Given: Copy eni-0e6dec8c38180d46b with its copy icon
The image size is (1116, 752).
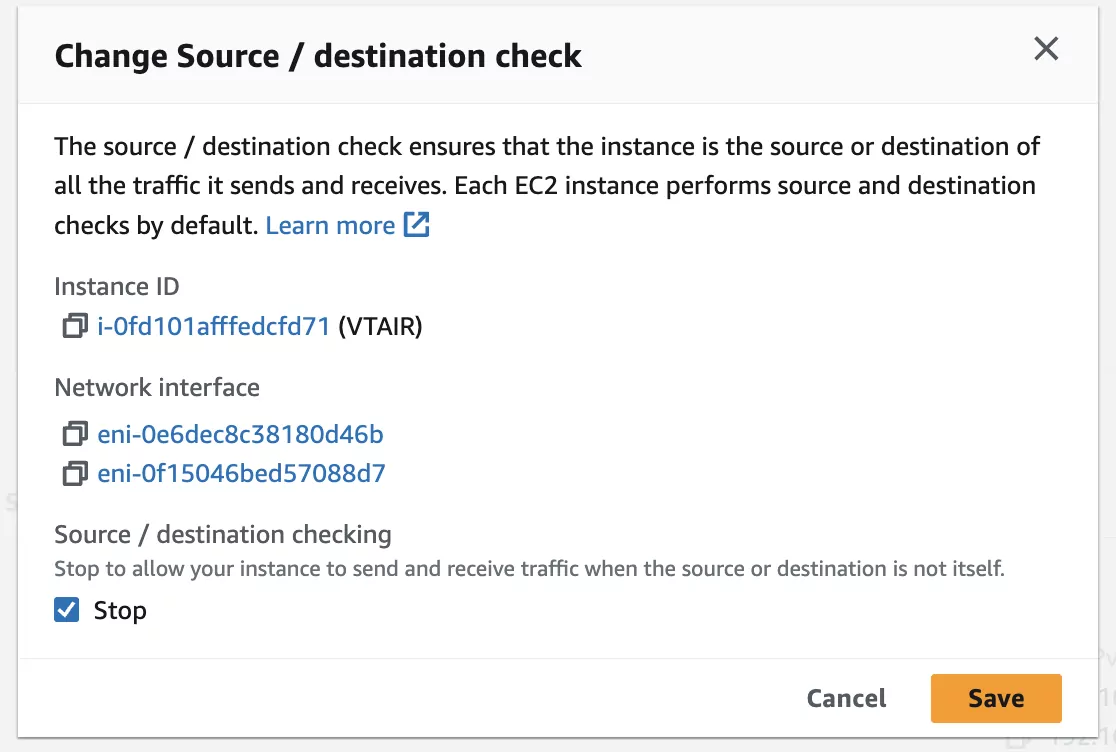Looking at the screenshot, I should pyautogui.click(x=74, y=433).
